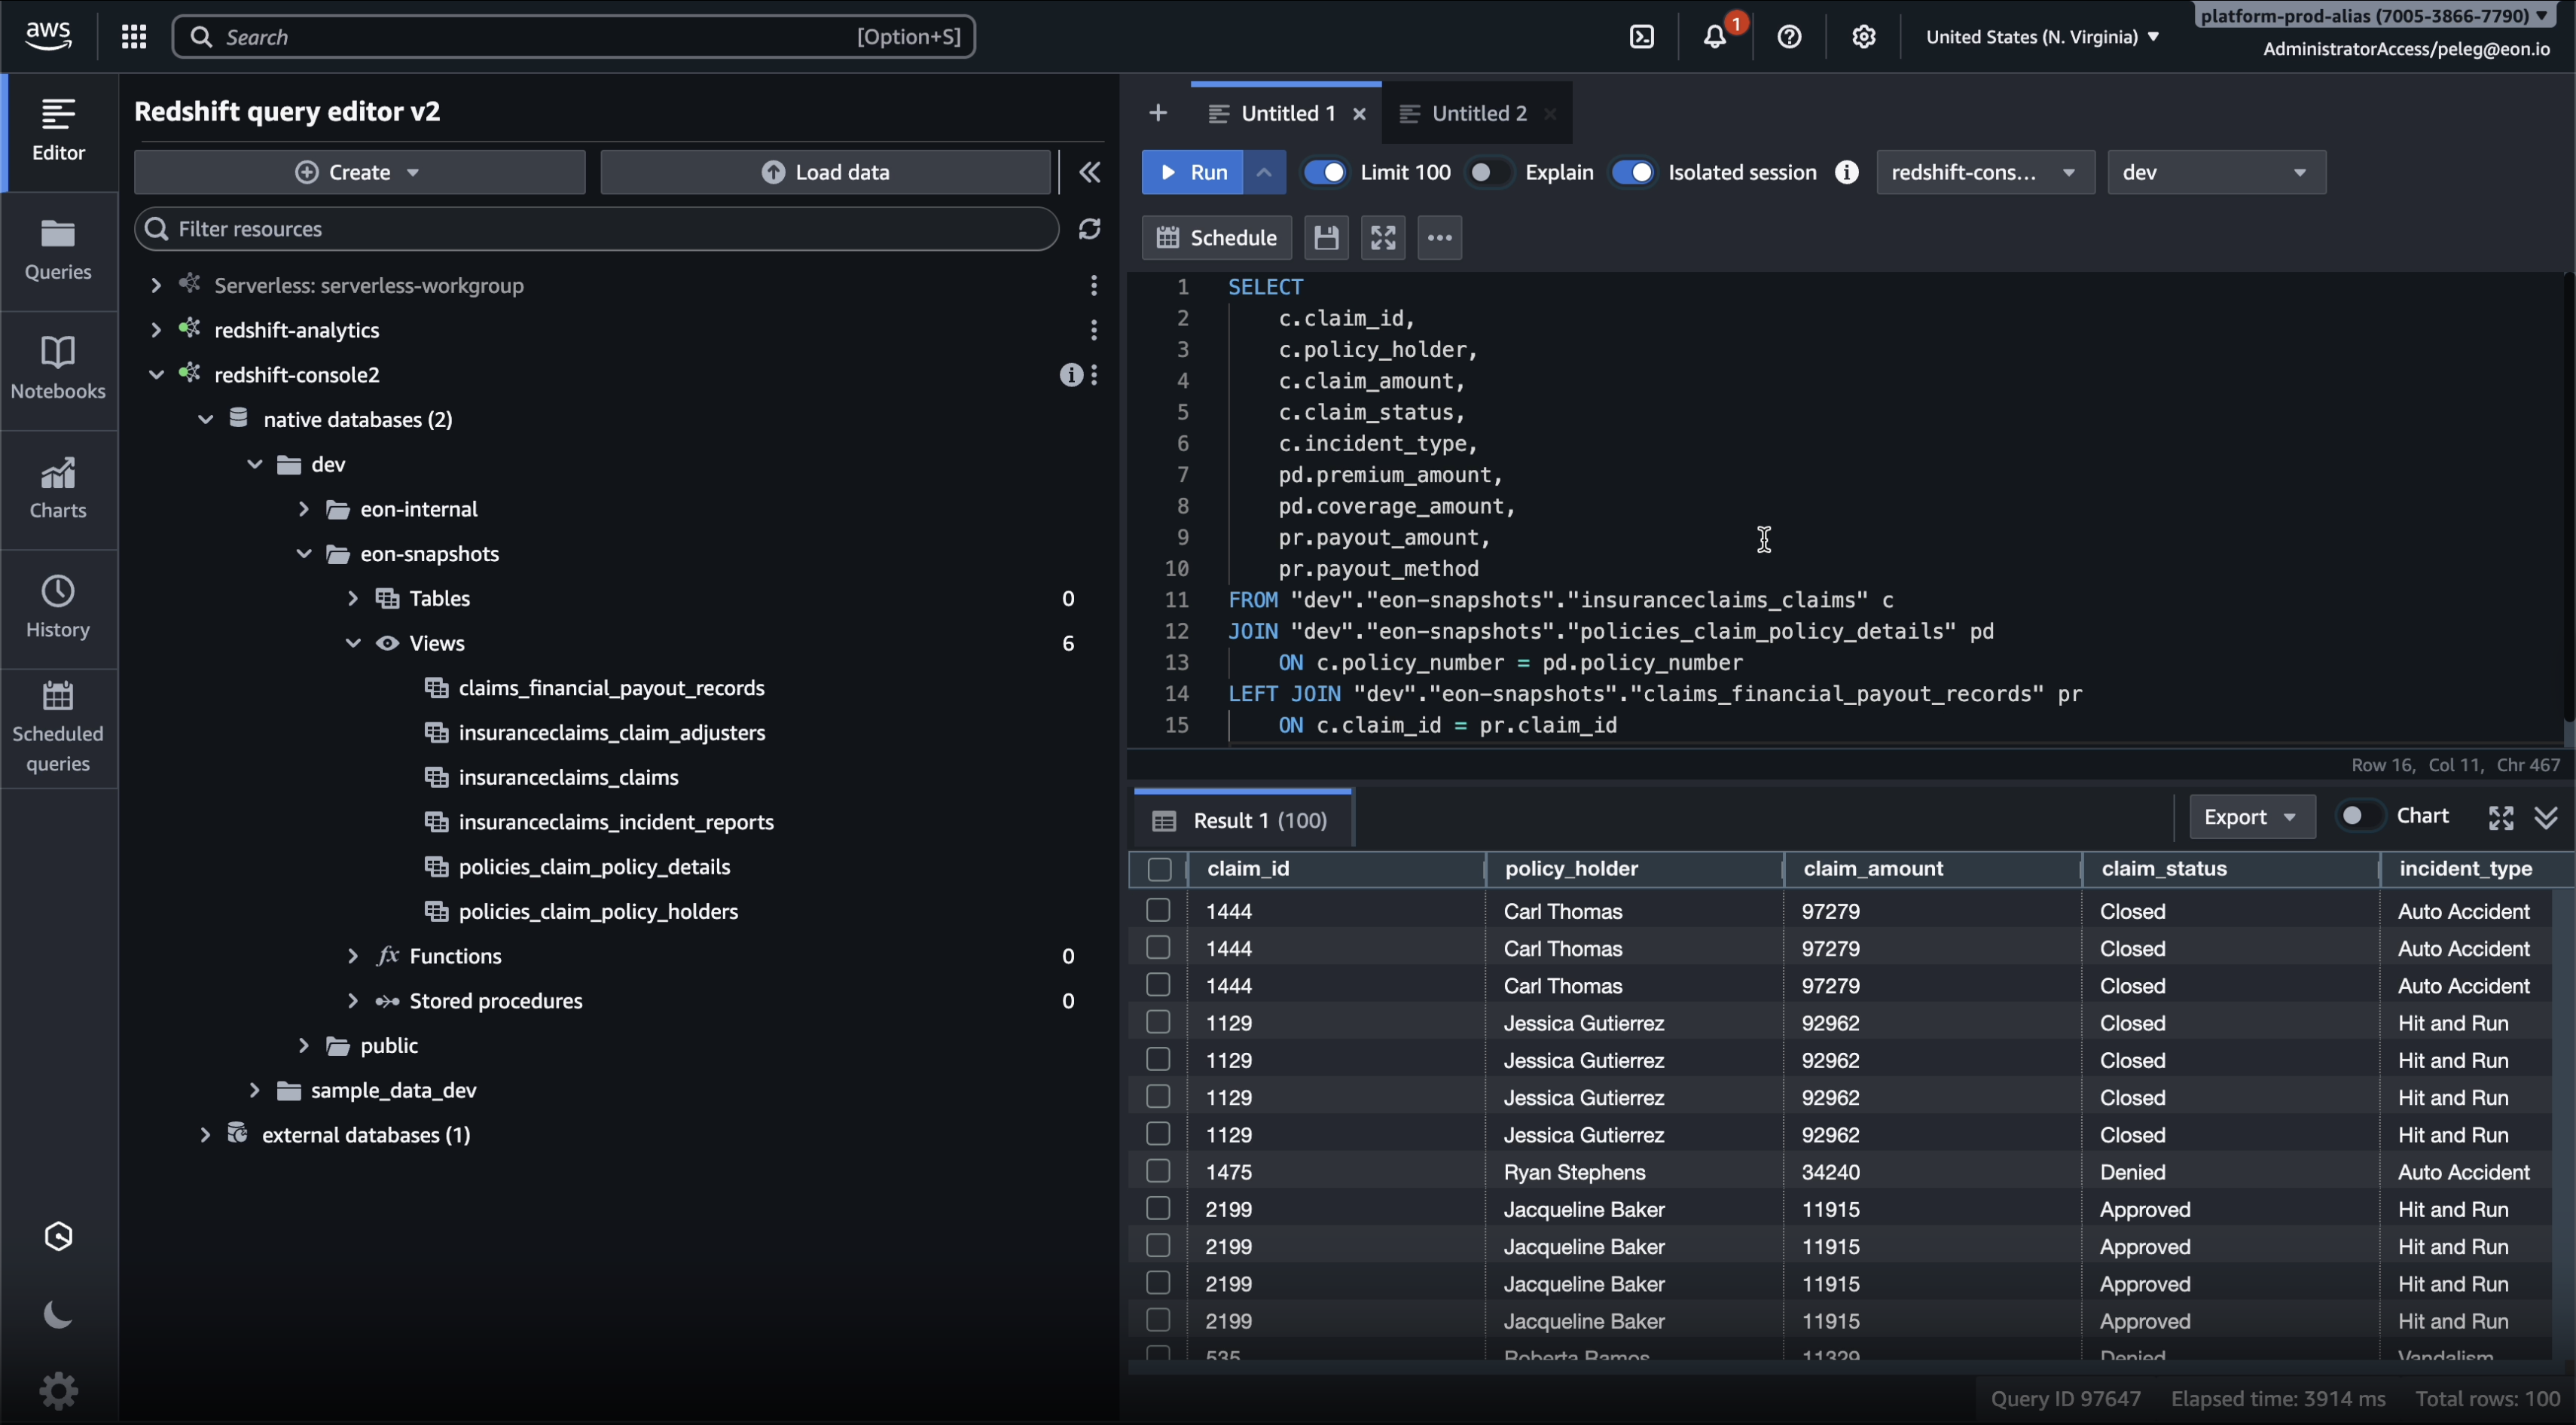This screenshot has height=1425, width=2576.
Task: Click the Run query button
Action: point(1193,172)
